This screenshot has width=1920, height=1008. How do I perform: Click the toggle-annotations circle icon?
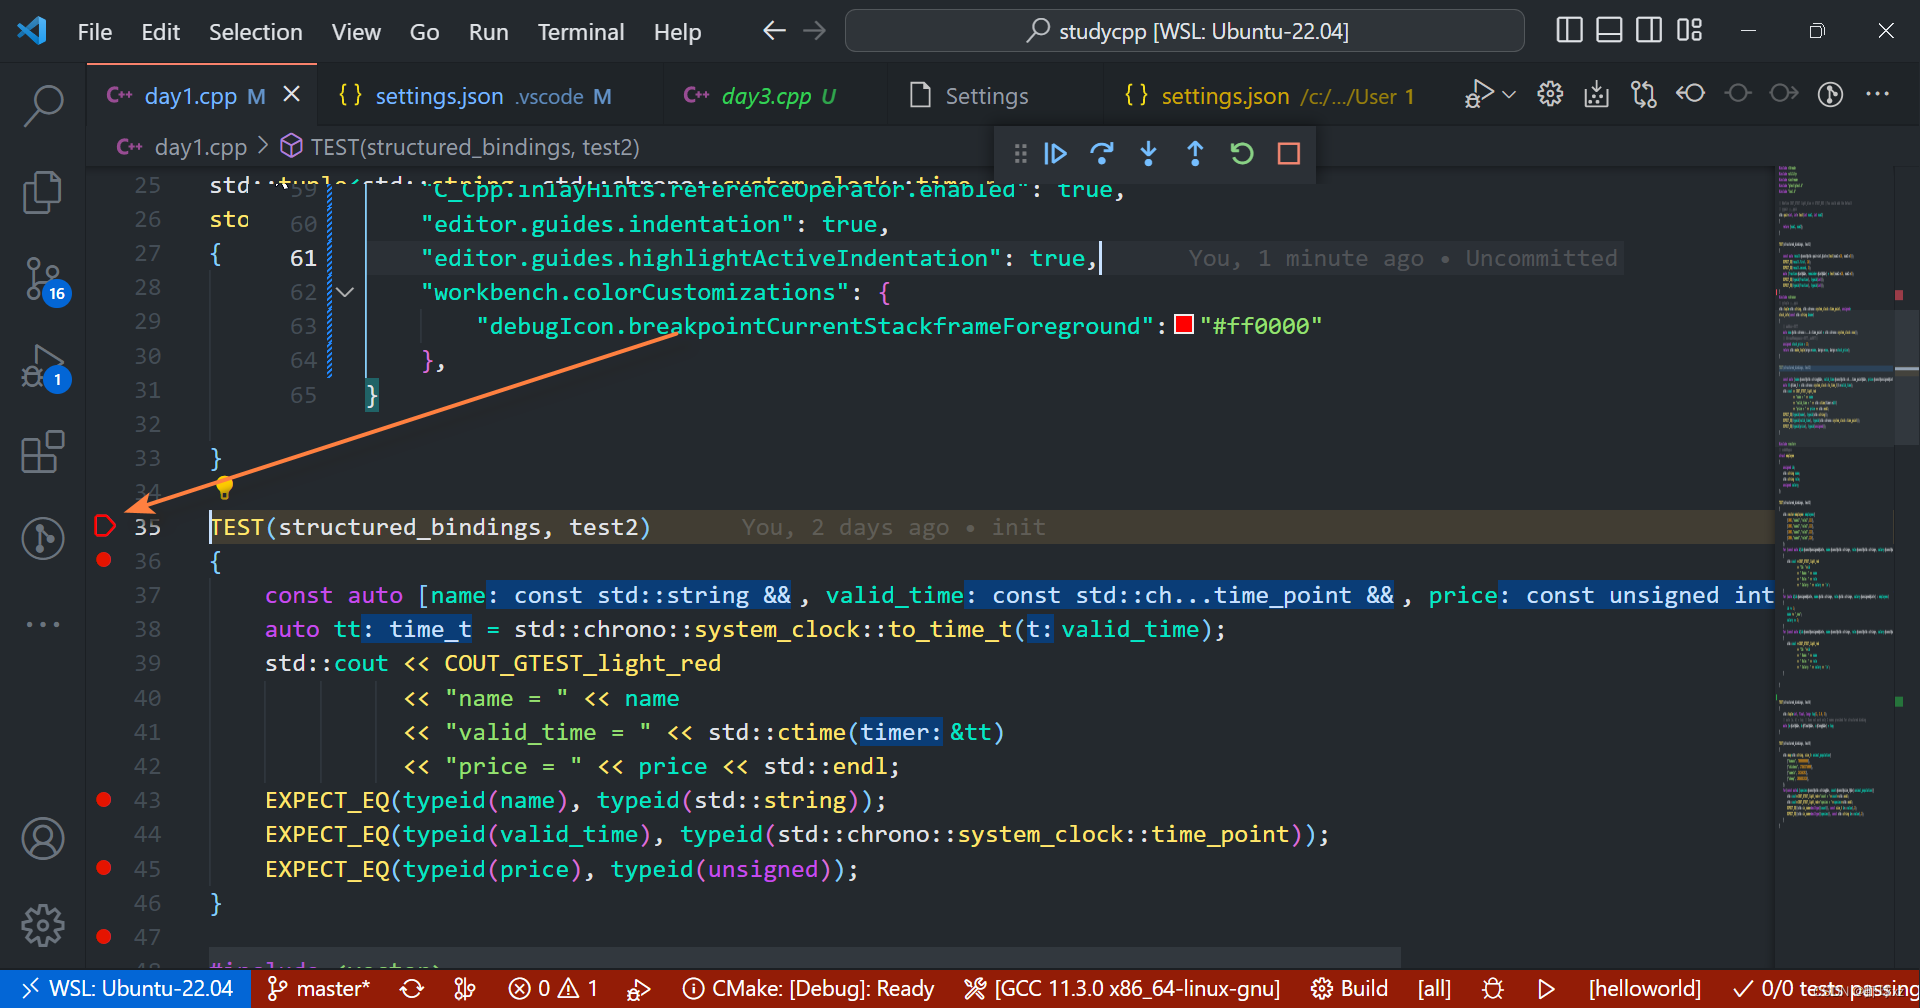coord(1738,93)
